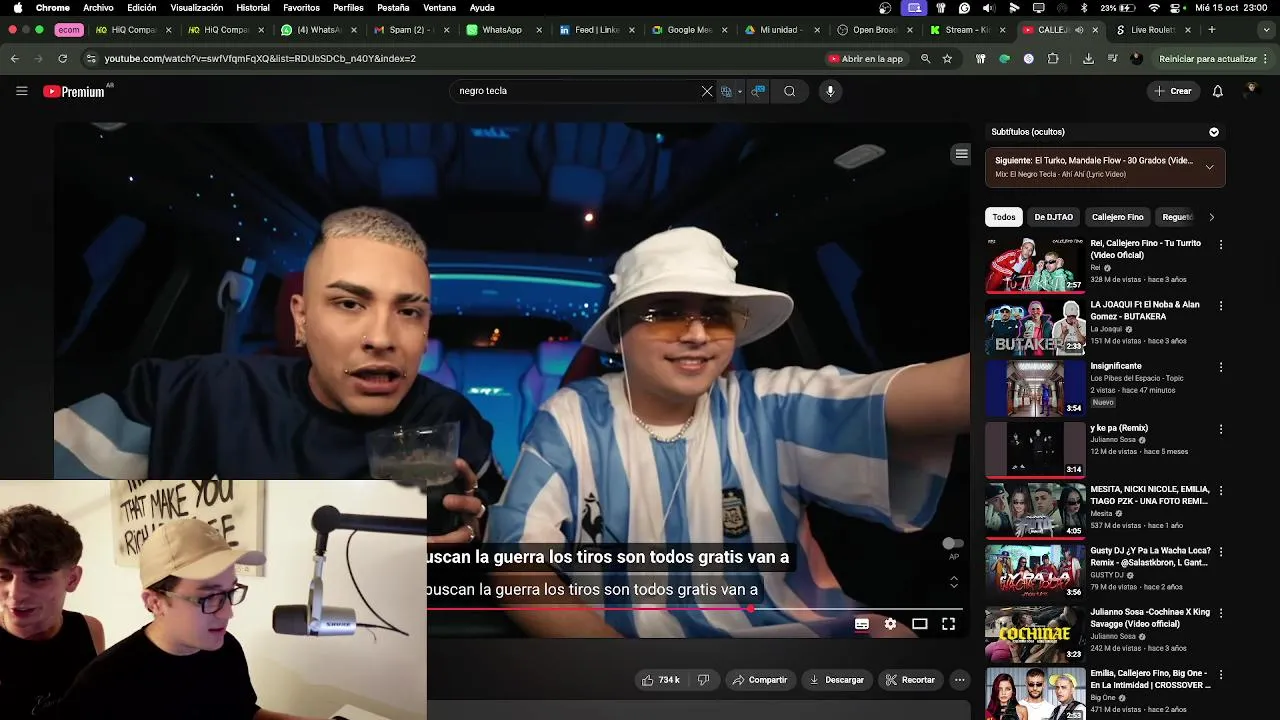
Task: Open Chrome zoom magnifier in address bar
Action: (x=925, y=59)
